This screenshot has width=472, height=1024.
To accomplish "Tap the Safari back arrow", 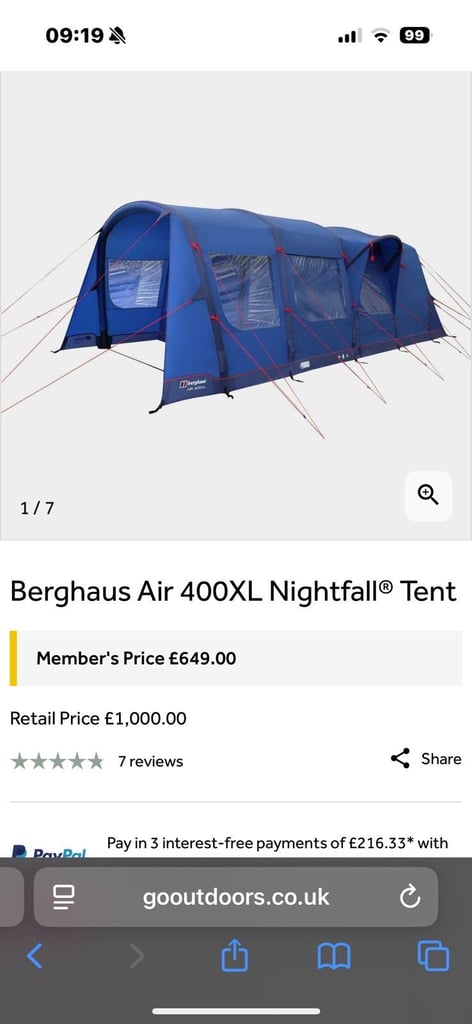I will pyautogui.click(x=34, y=956).
